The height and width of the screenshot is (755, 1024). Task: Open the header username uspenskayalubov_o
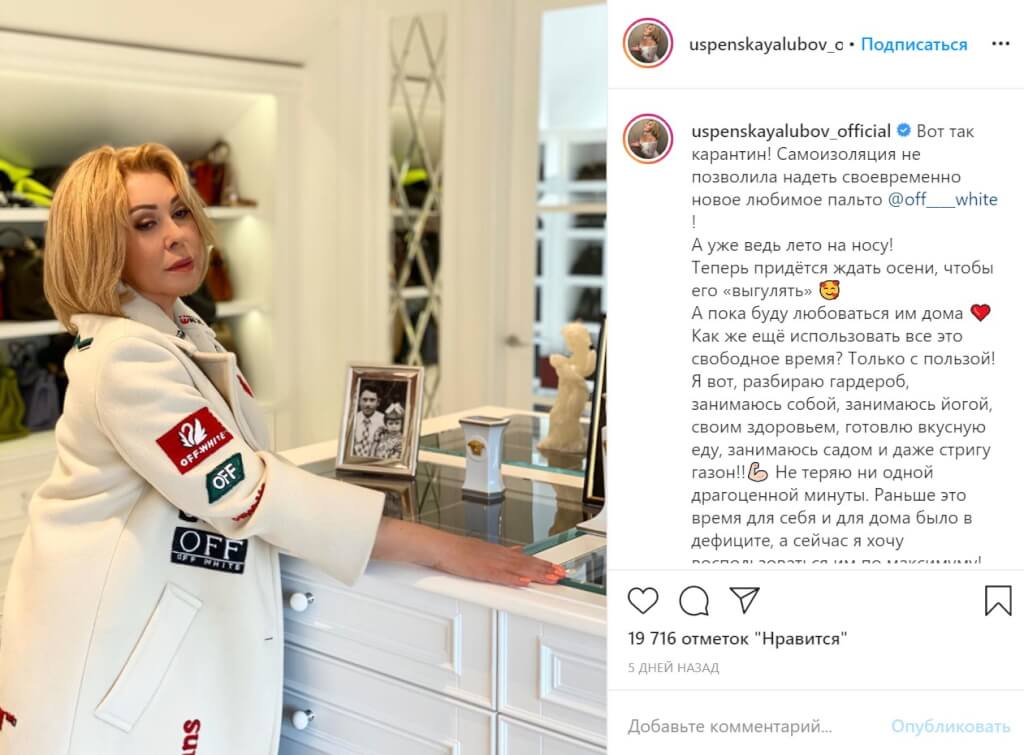coord(766,44)
